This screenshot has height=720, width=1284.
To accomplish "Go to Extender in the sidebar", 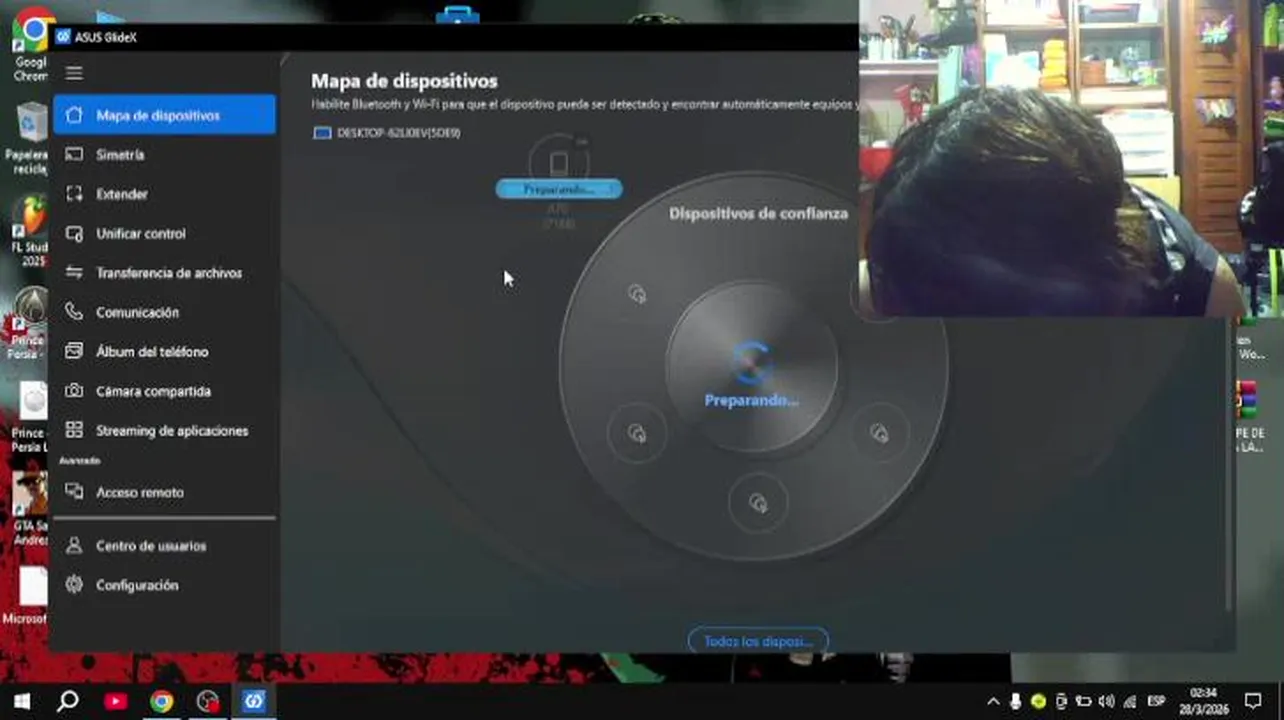I will (165, 194).
